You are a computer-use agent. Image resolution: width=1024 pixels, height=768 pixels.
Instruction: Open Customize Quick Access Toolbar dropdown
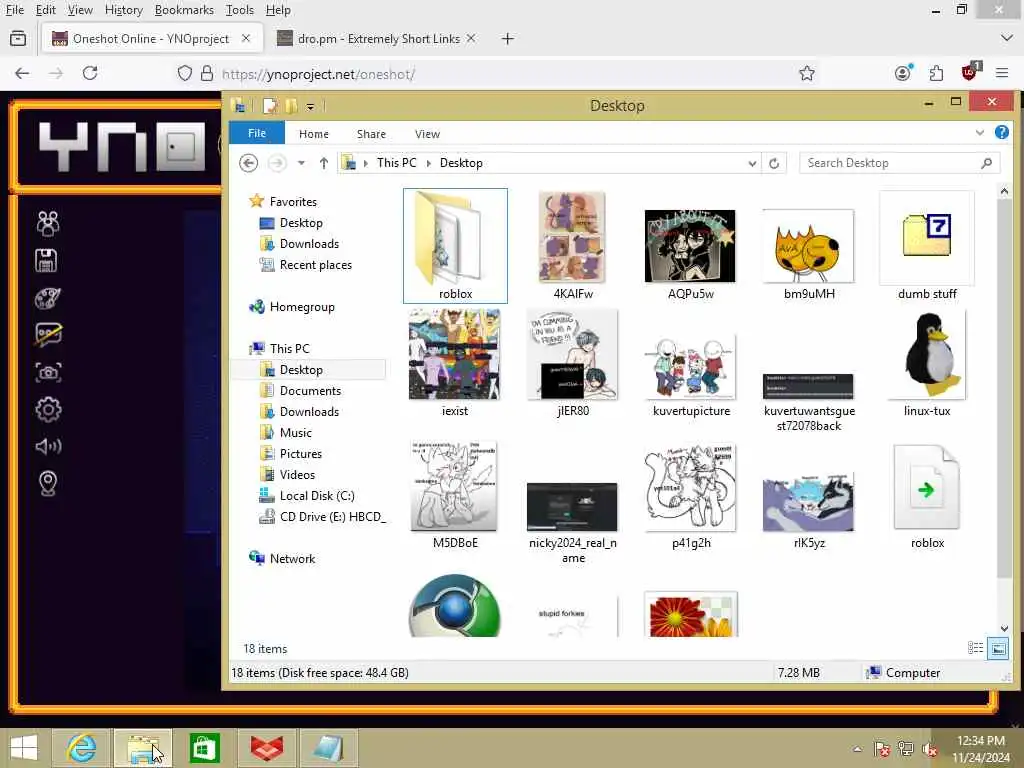pos(310,106)
